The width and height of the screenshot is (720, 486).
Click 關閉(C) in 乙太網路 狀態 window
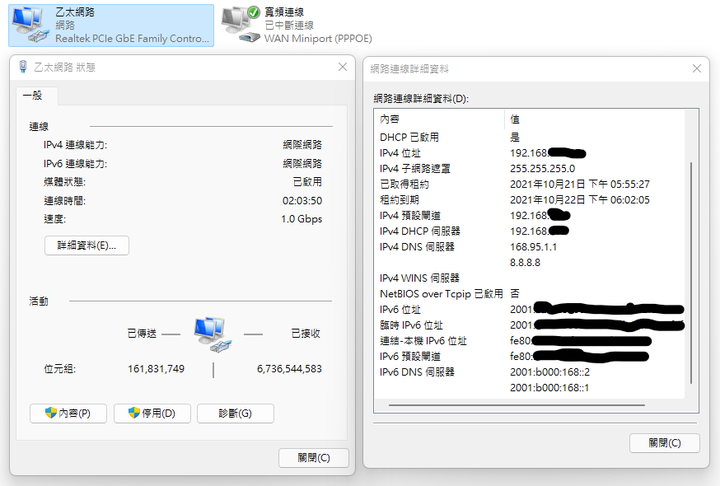[x=314, y=458]
